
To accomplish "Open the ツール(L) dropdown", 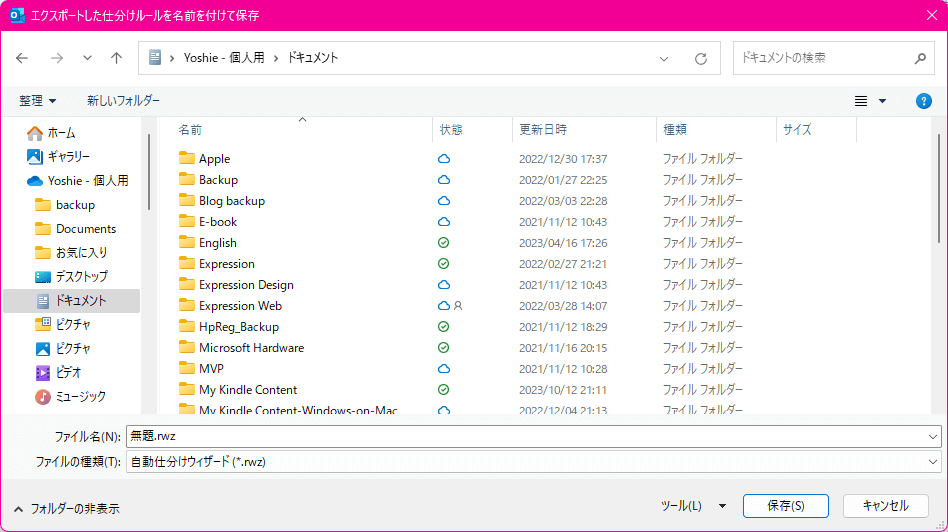I will (693, 506).
